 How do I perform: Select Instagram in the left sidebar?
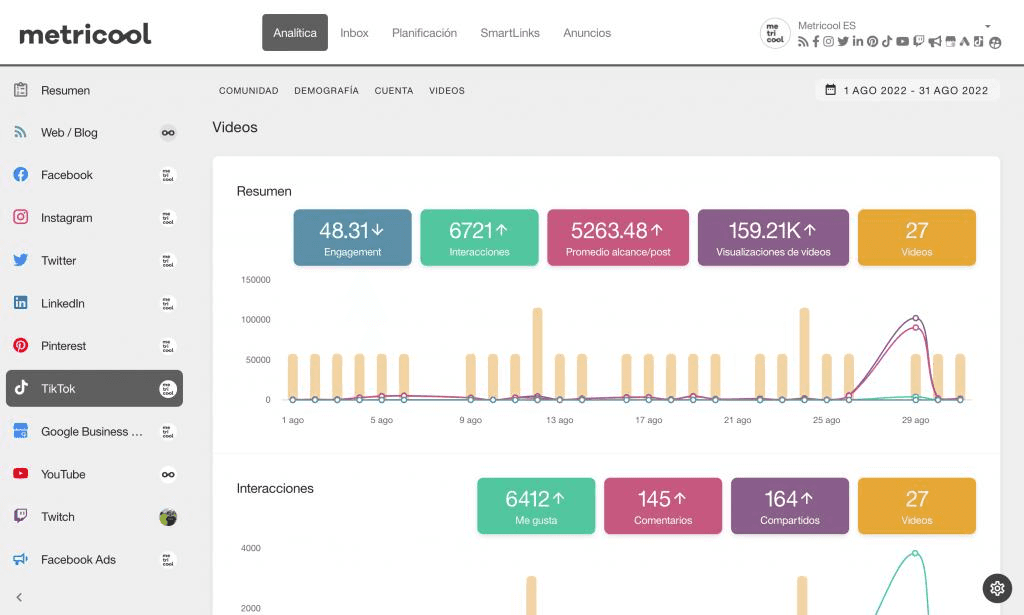[x=94, y=217]
